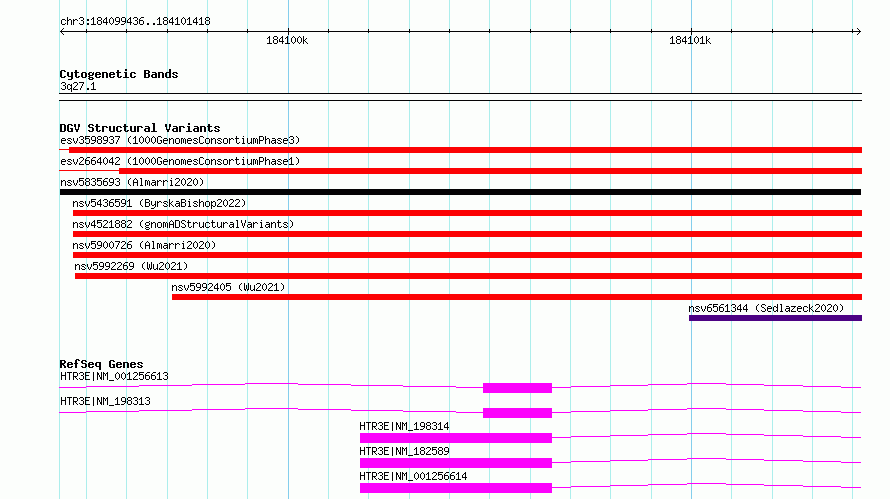The height and width of the screenshot is (499, 890).
Task: Open nsv4521882 gnomADStructuralVariants label
Action: pyautogui.click(x=183, y=224)
